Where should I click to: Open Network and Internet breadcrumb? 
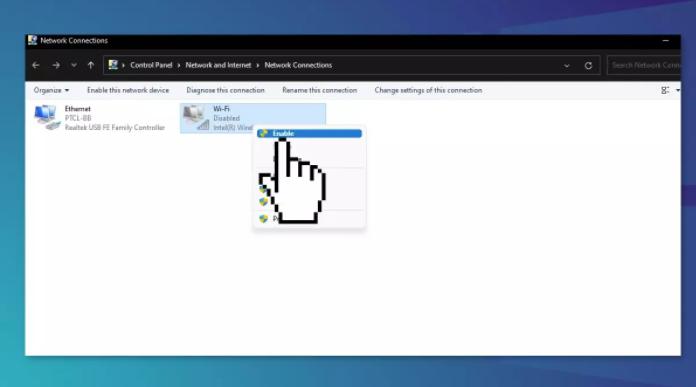(x=218, y=65)
